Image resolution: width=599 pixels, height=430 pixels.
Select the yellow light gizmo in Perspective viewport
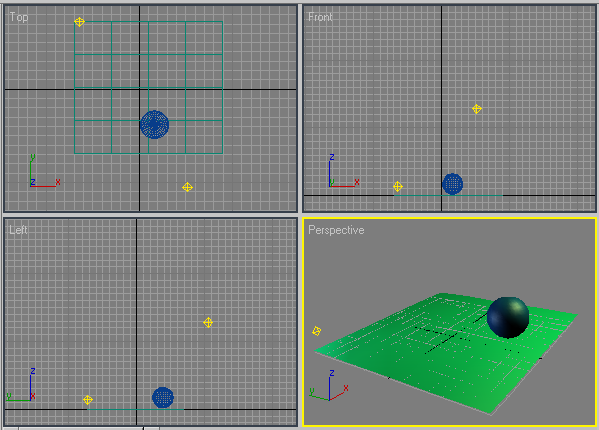click(x=317, y=331)
